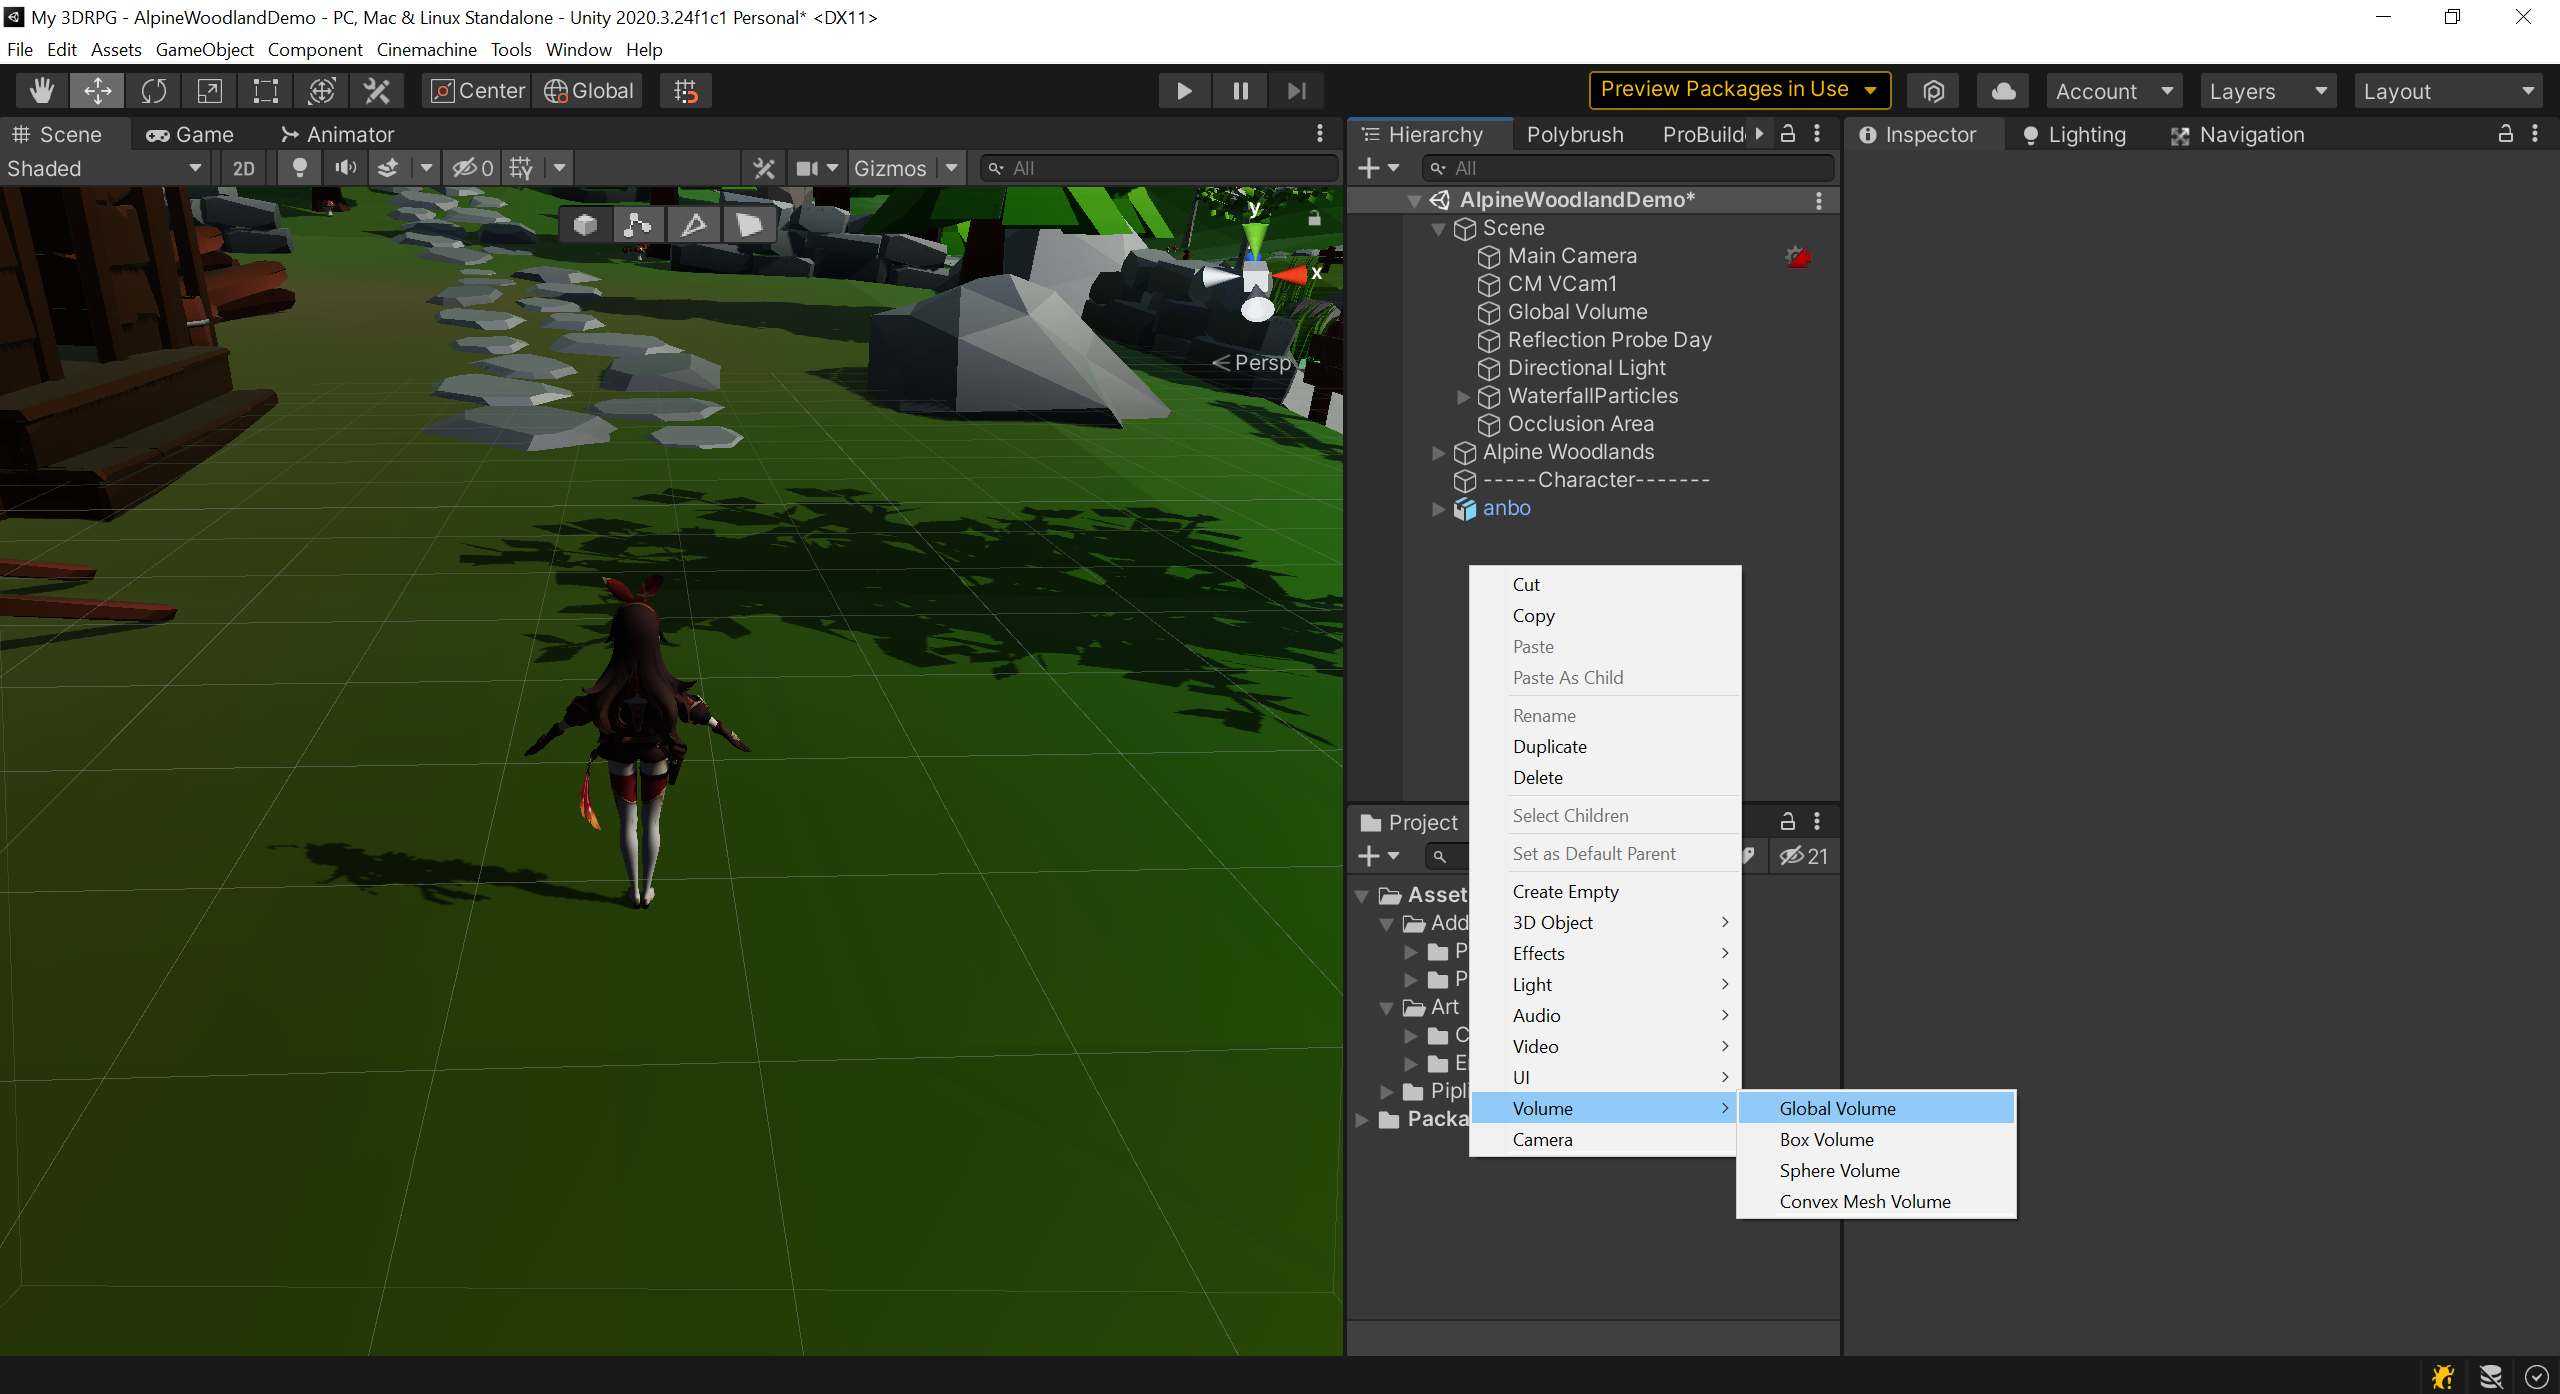Choose Convex Mesh Volume from submenu

(1876, 1201)
